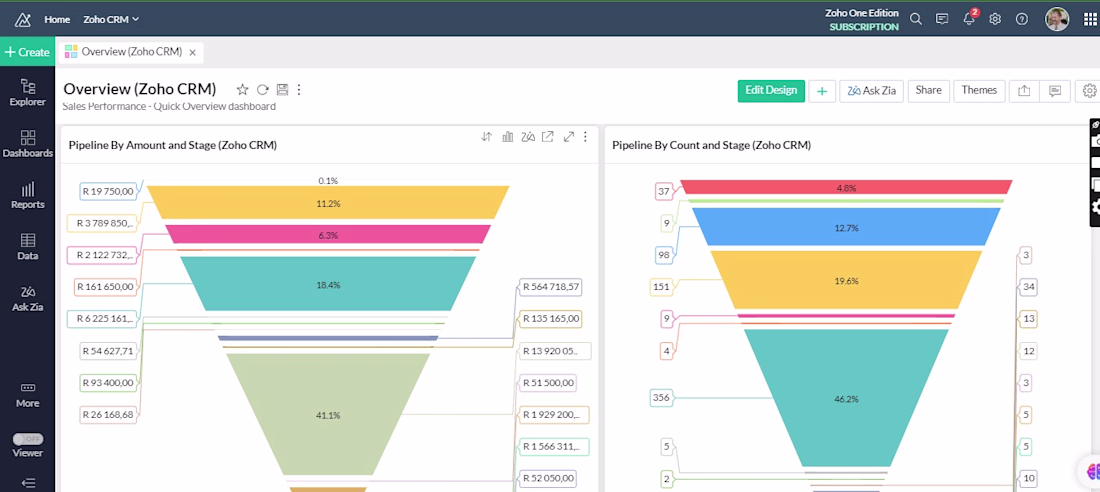Select the green 41.1% funnel segment
This screenshot has width=1100, height=492.
[328, 415]
